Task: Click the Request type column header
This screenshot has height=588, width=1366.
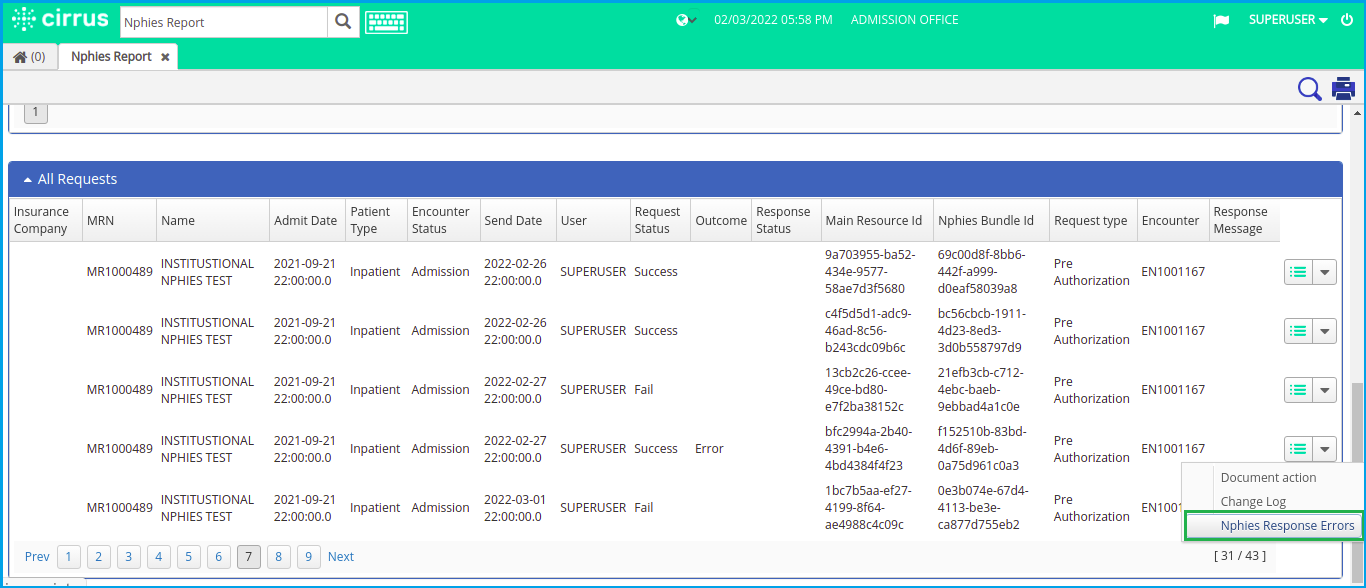Action: coord(1093,220)
